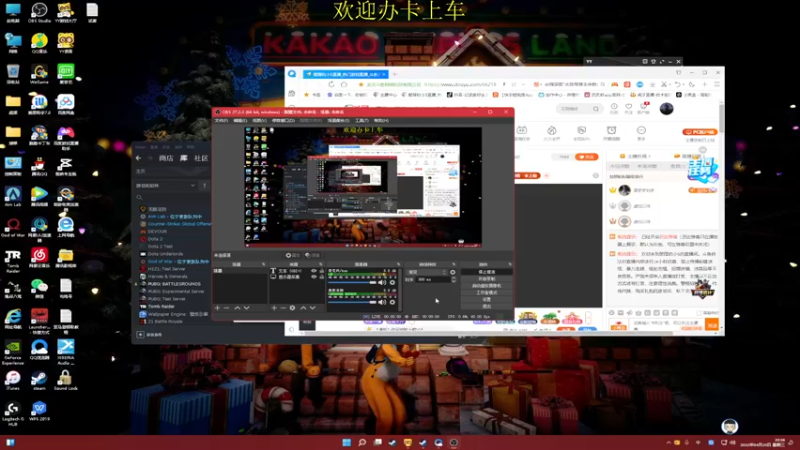800x450 pixels.
Task: Toggle visibility of display capture source
Action: click(314, 277)
